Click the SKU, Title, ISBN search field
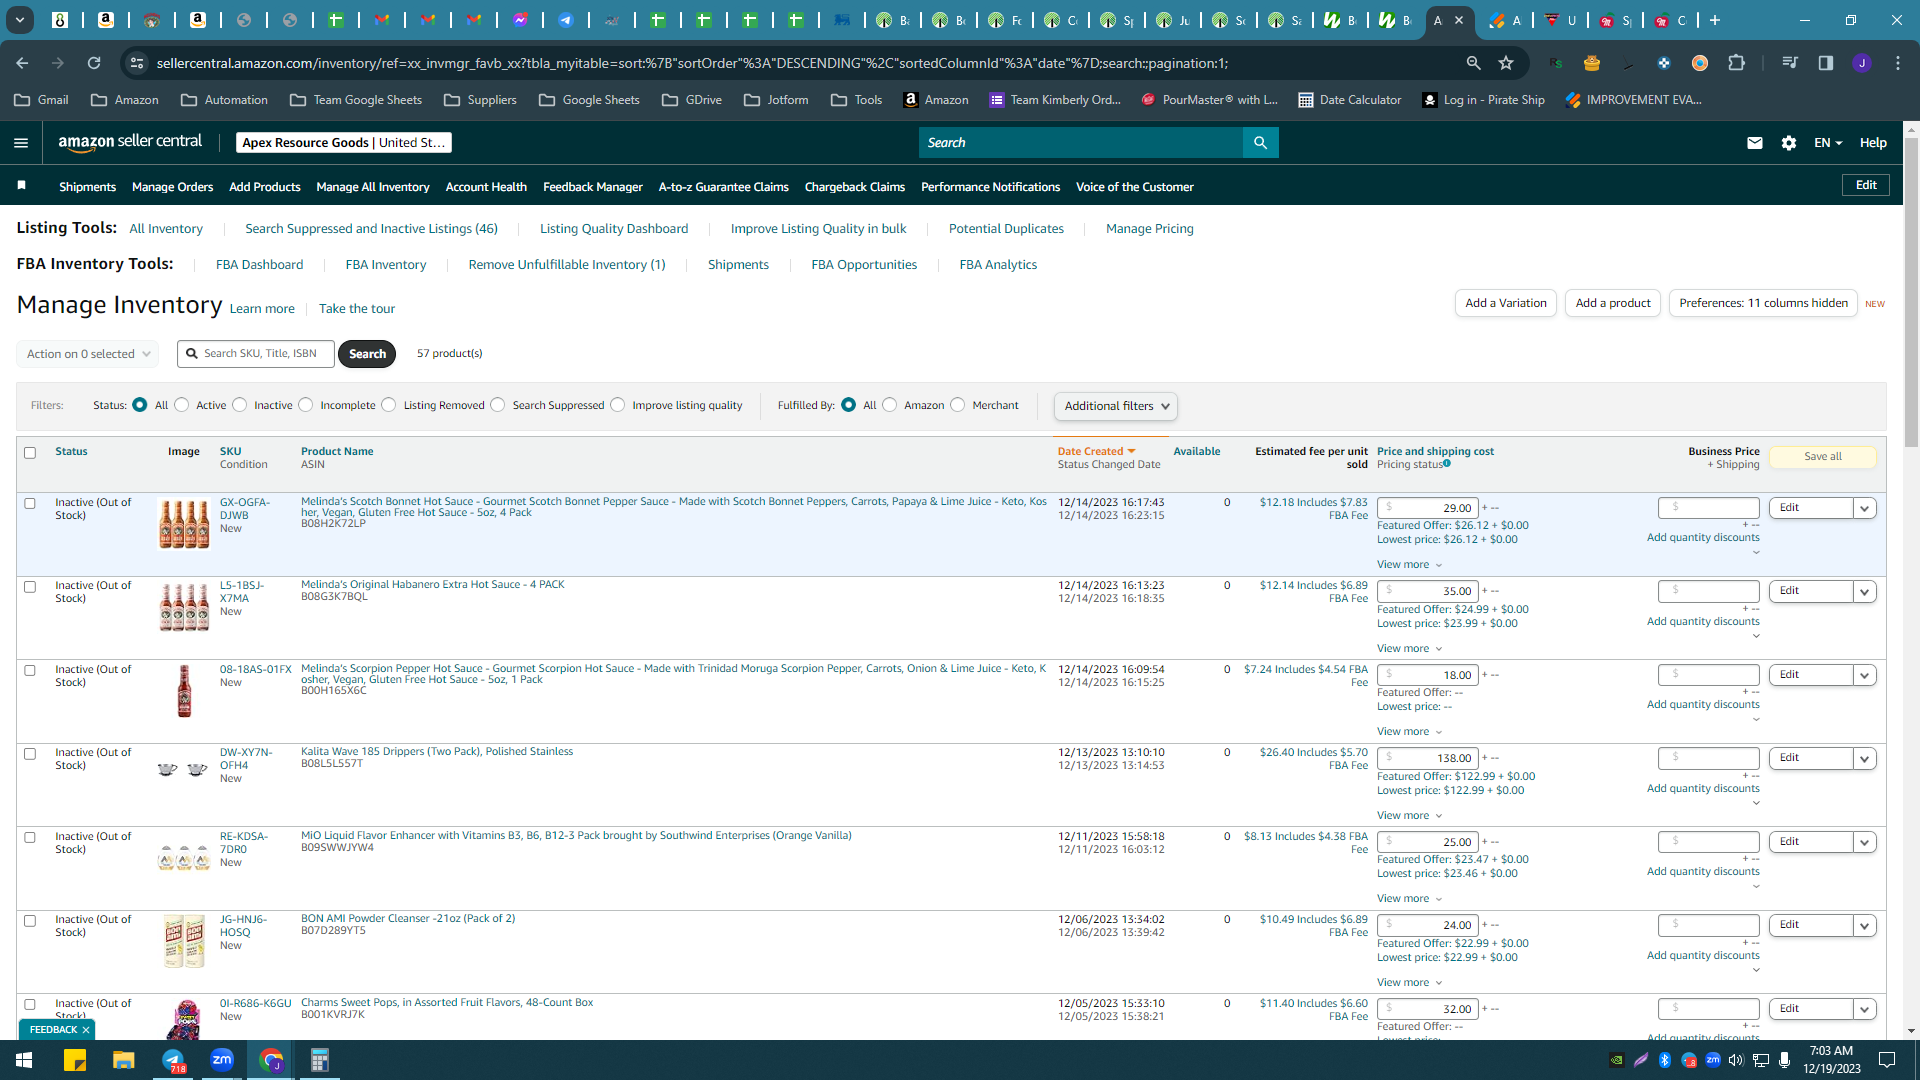The width and height of the screenshot is (1920, 1080). coord(256,354)
